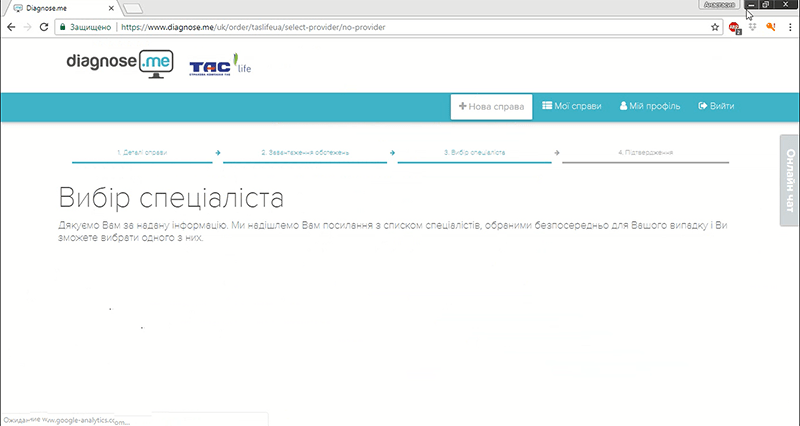800x426 pixels.
Task: Click the diagnose.me logo
Action: coord(120,64)
